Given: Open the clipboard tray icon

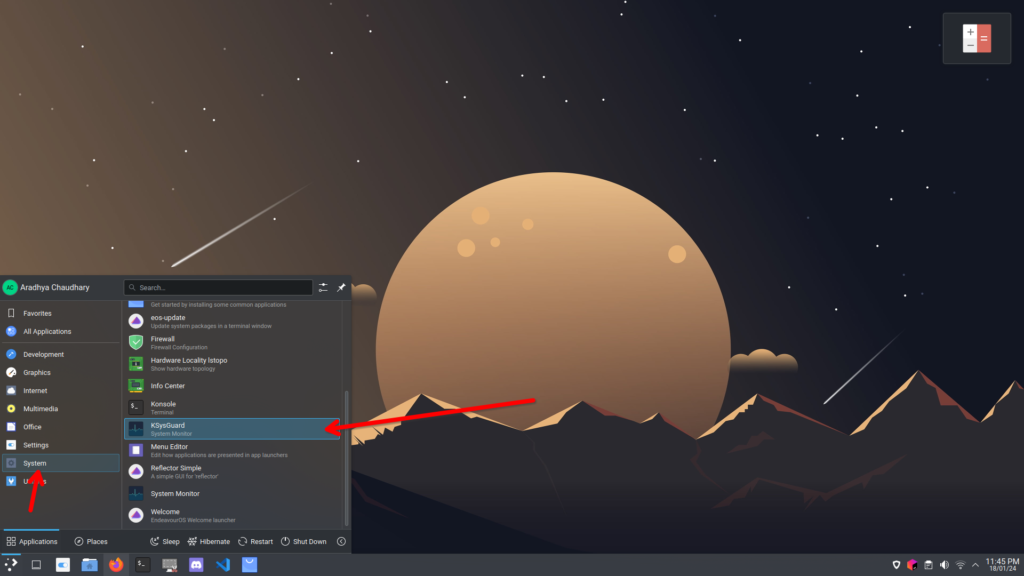Looking at the screenshot, I should point(928,565).
